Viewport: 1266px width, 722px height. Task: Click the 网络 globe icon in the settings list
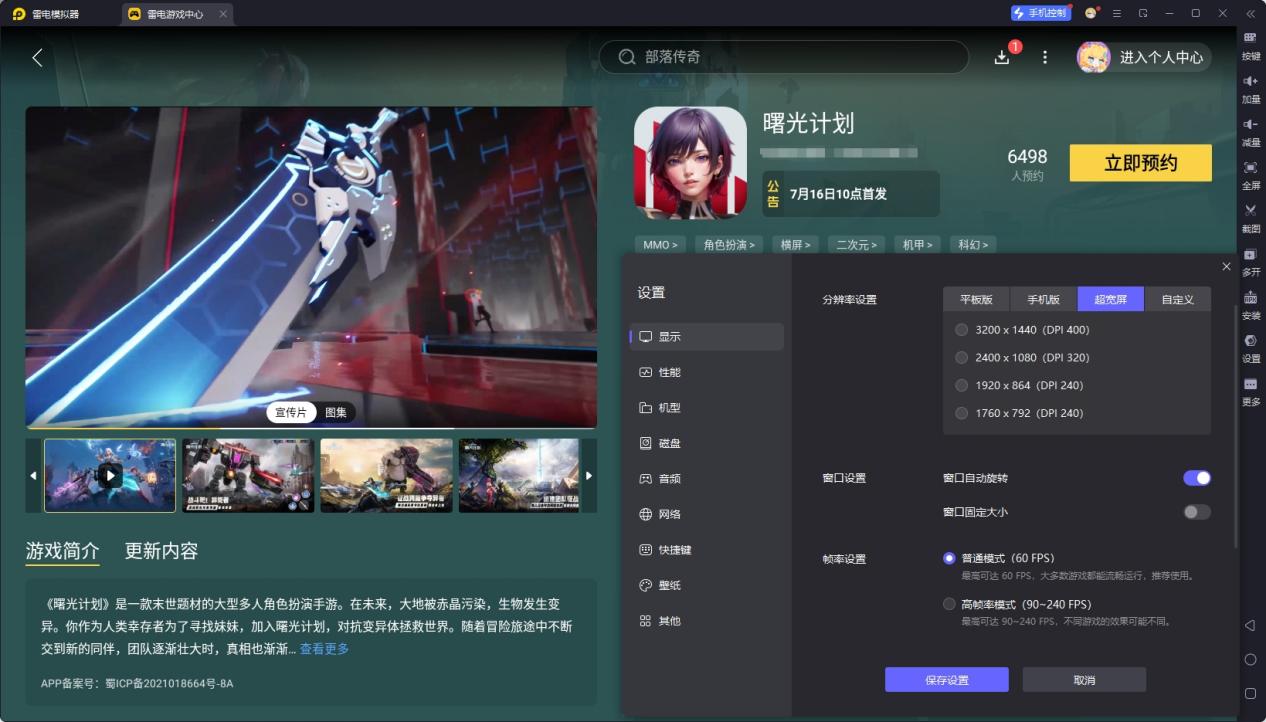645,514
